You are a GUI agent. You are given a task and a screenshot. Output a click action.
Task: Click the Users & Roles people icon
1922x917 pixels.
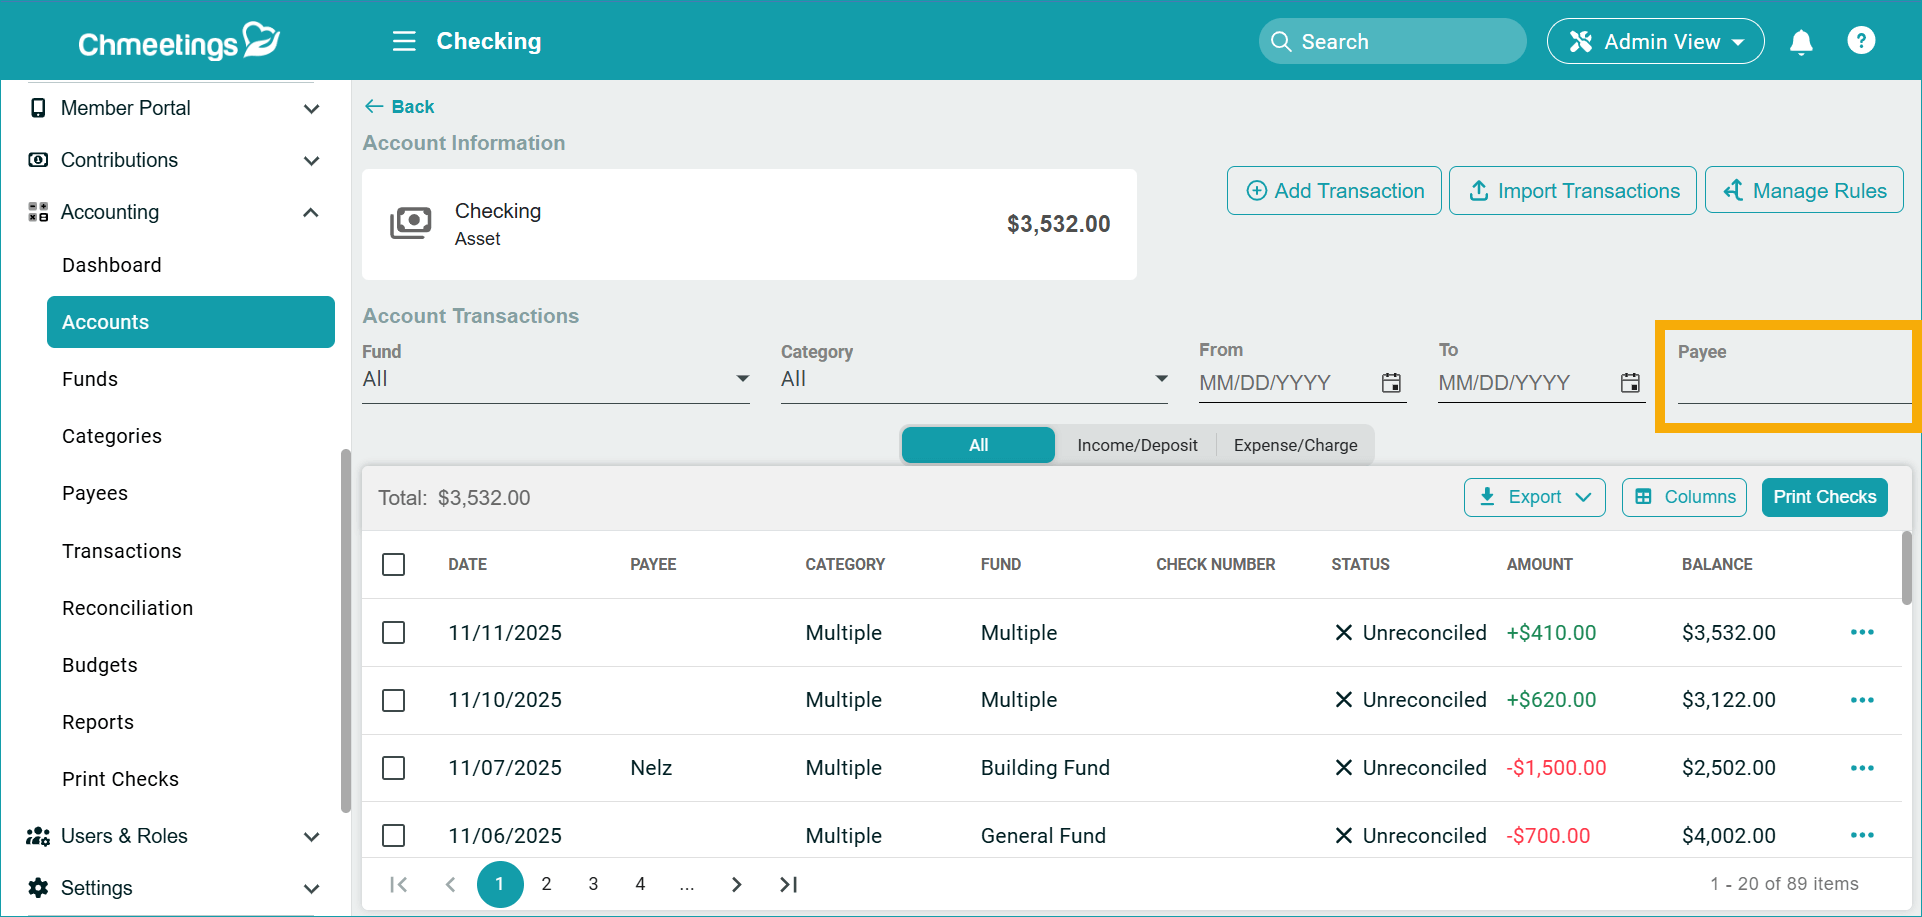[38, 836]
